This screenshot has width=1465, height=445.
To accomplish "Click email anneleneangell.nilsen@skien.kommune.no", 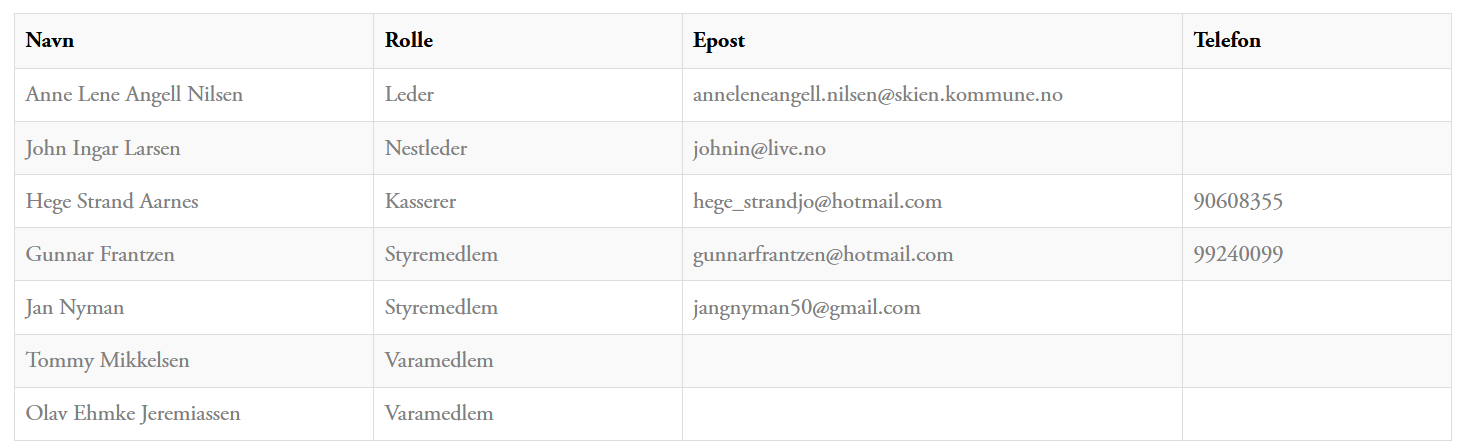I will (x=877, y=95).
